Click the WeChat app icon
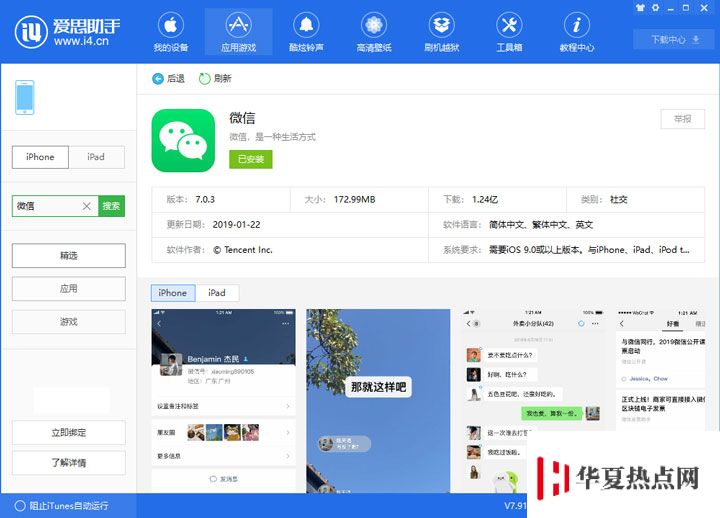This screenshot has width=720, height=518. click(183, 141)
